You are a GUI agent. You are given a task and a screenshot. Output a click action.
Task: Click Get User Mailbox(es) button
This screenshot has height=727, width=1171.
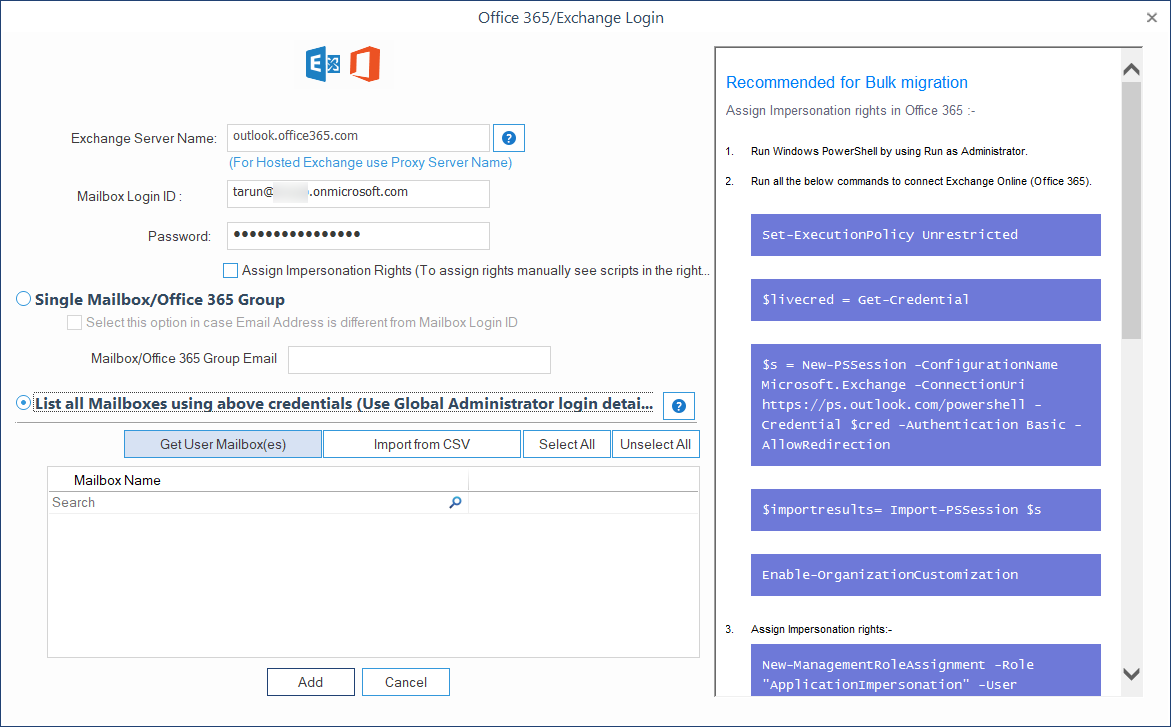[223, 444]
